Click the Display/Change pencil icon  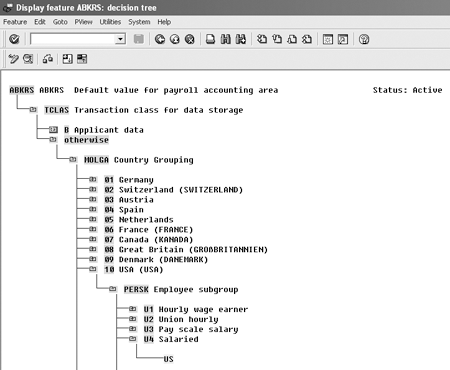[13, 59]
